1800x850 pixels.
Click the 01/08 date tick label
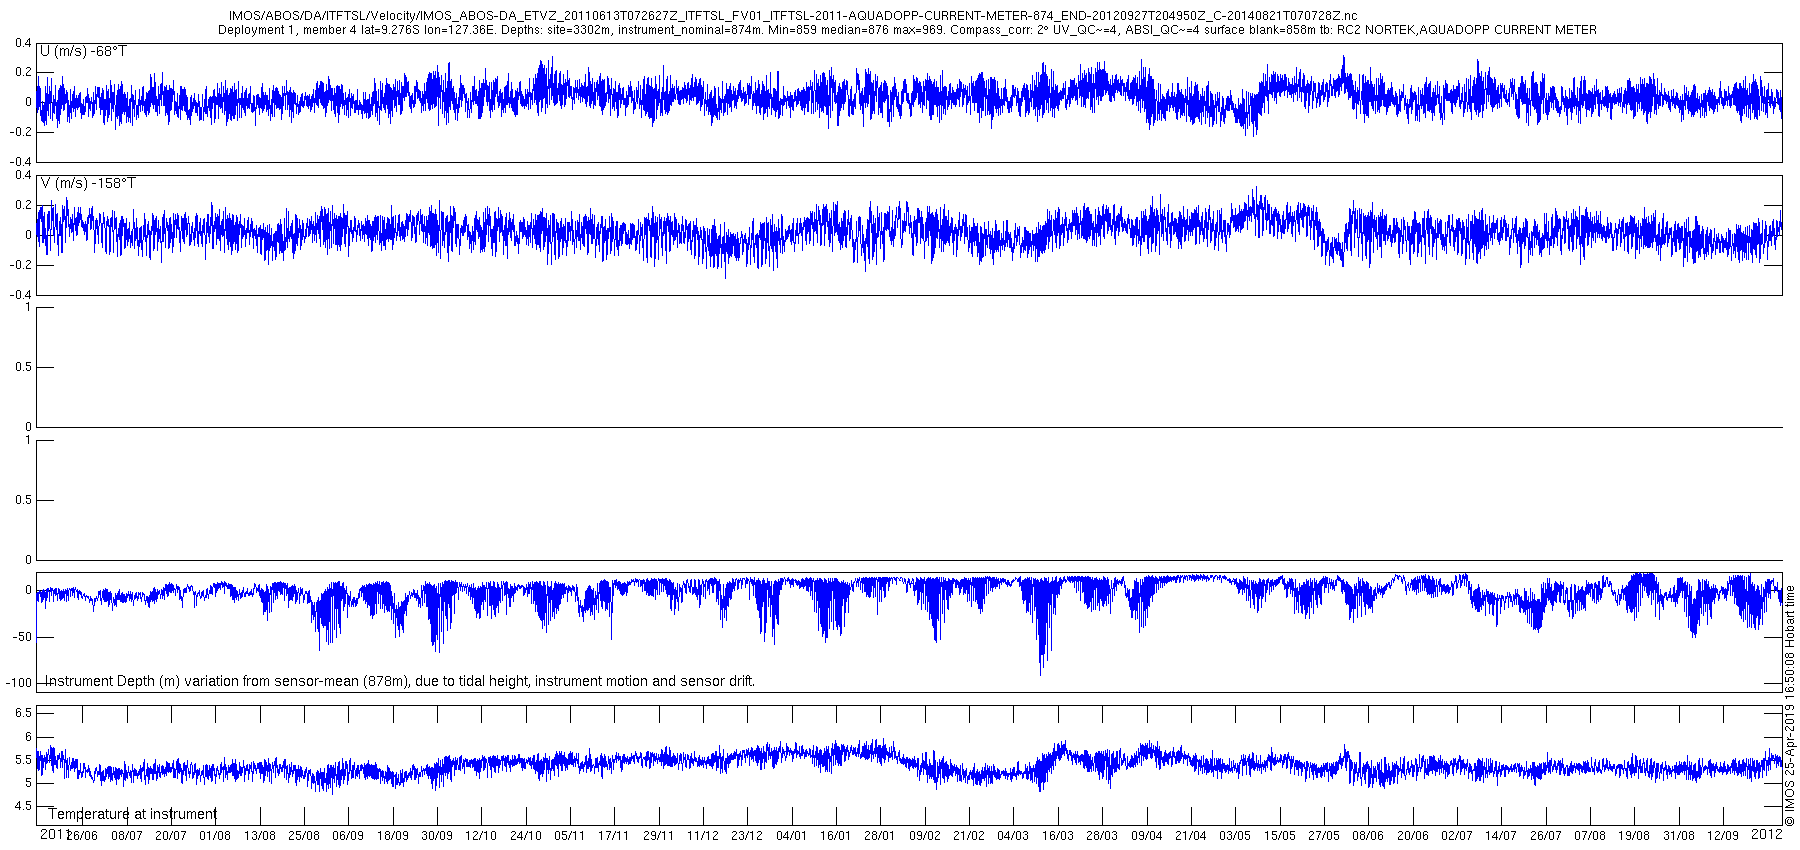(215, 835)
